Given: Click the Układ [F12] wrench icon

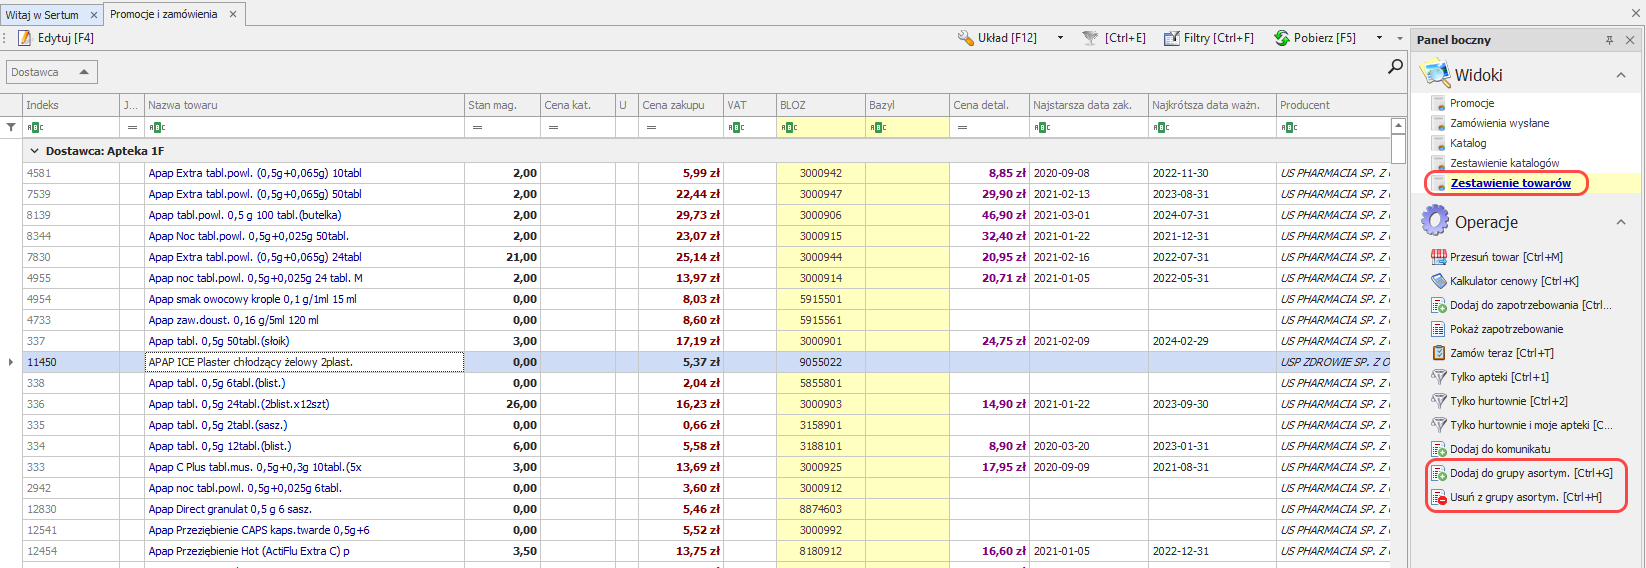Looking at the screenshot, I should click(965, 38).
